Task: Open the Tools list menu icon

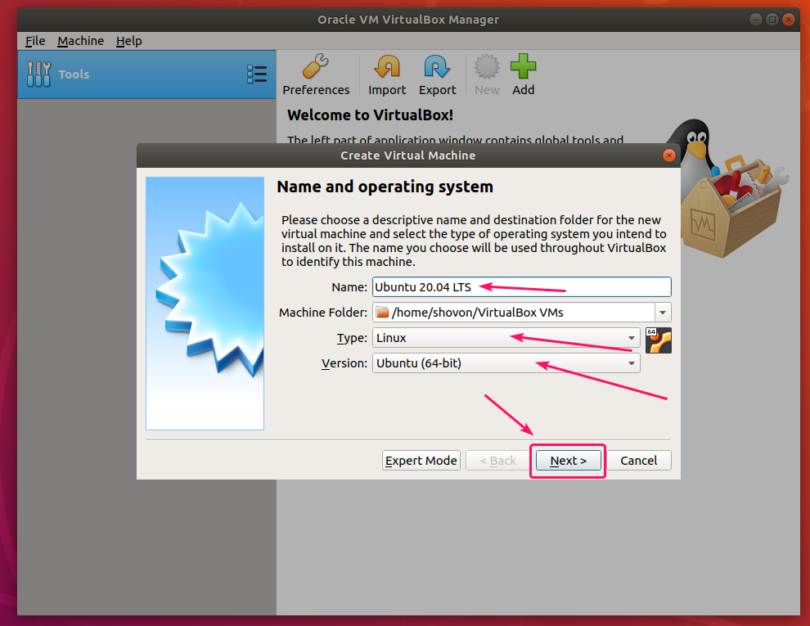Action: (x=257, y=74)
